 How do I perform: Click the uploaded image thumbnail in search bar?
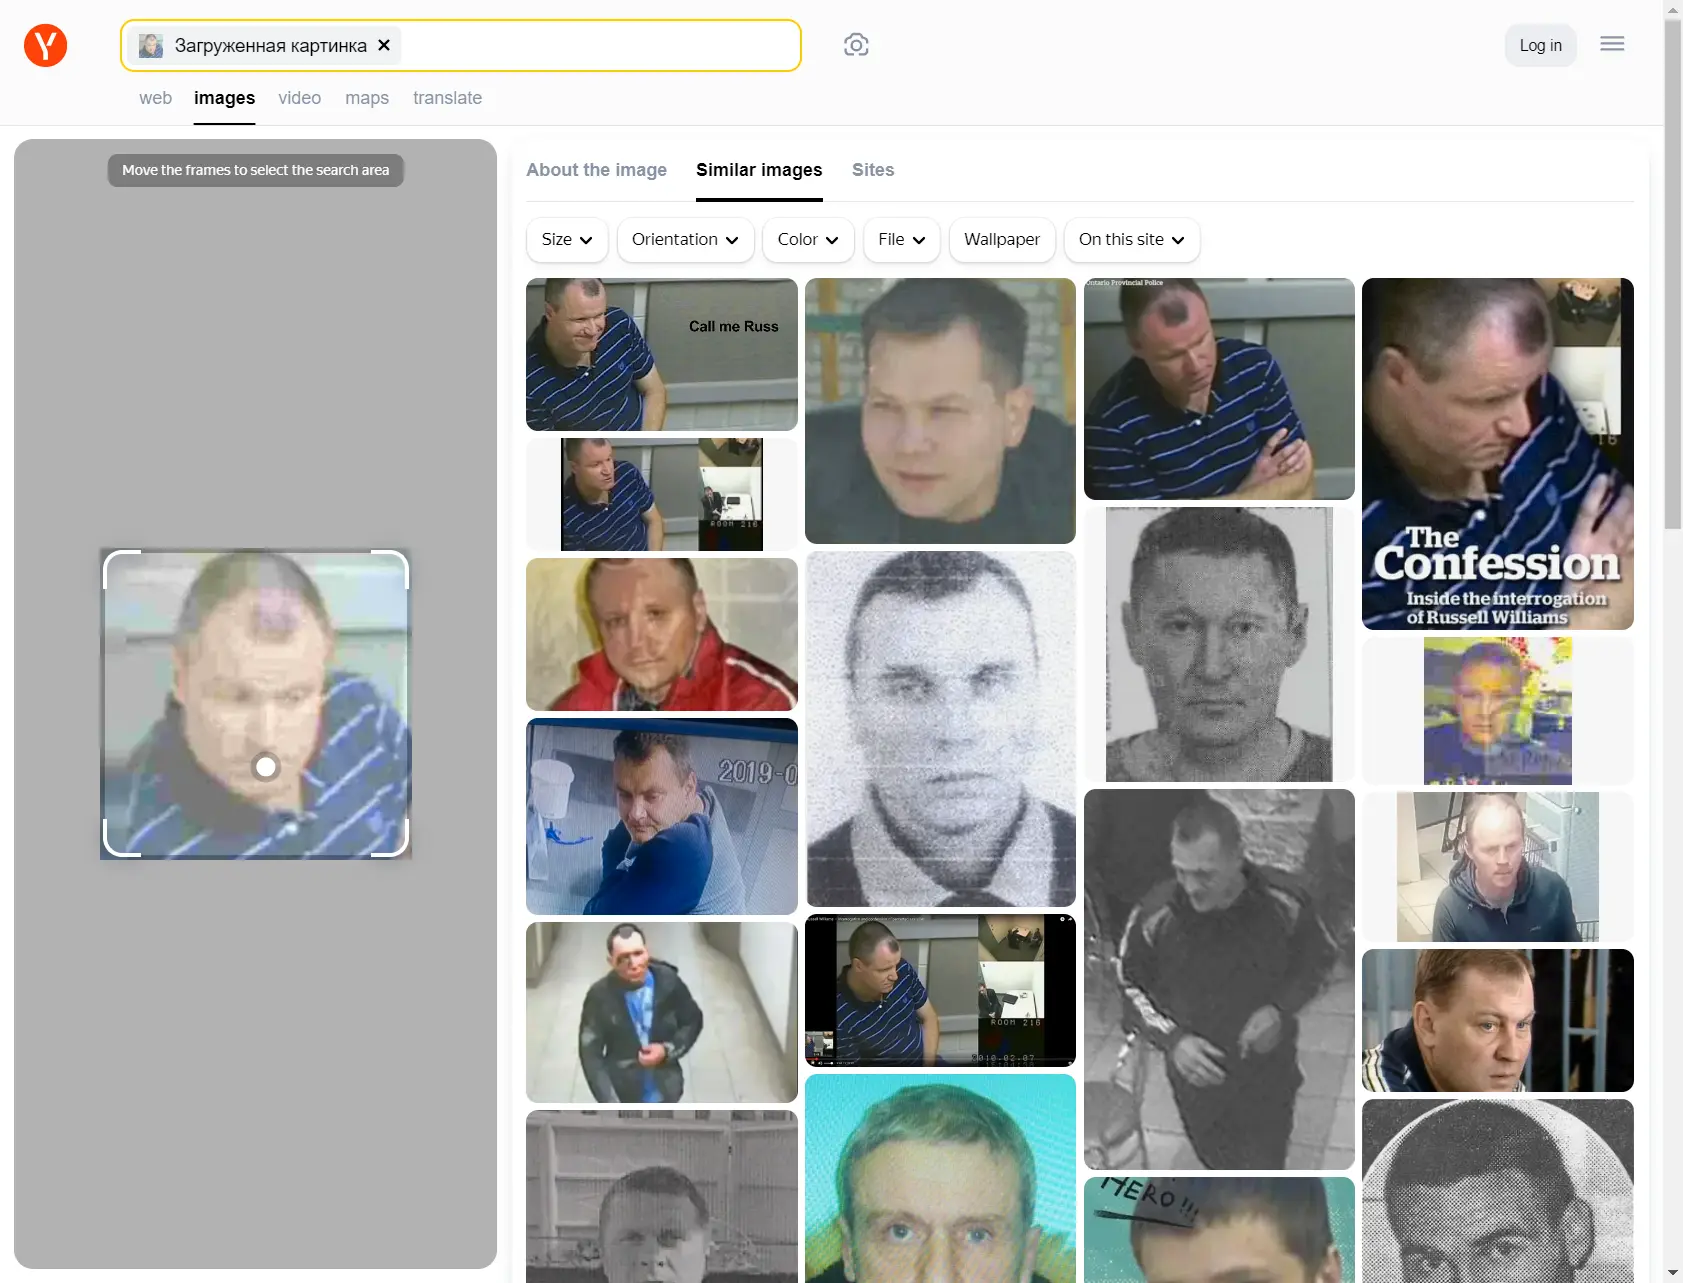[151, 45]
